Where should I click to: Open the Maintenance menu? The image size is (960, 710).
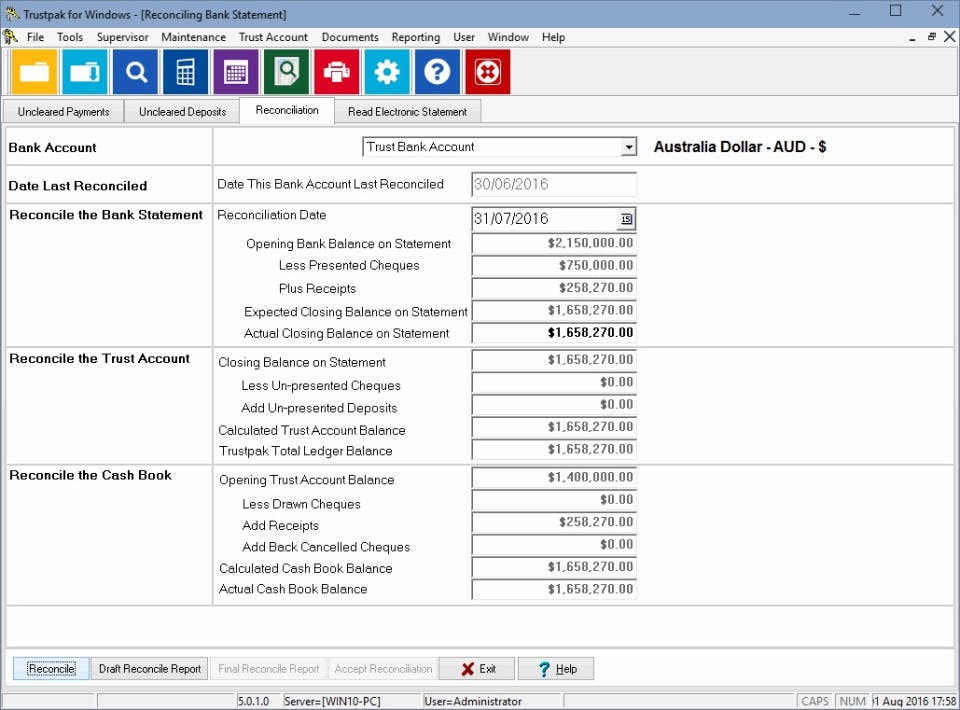click(x=193, y=37)
